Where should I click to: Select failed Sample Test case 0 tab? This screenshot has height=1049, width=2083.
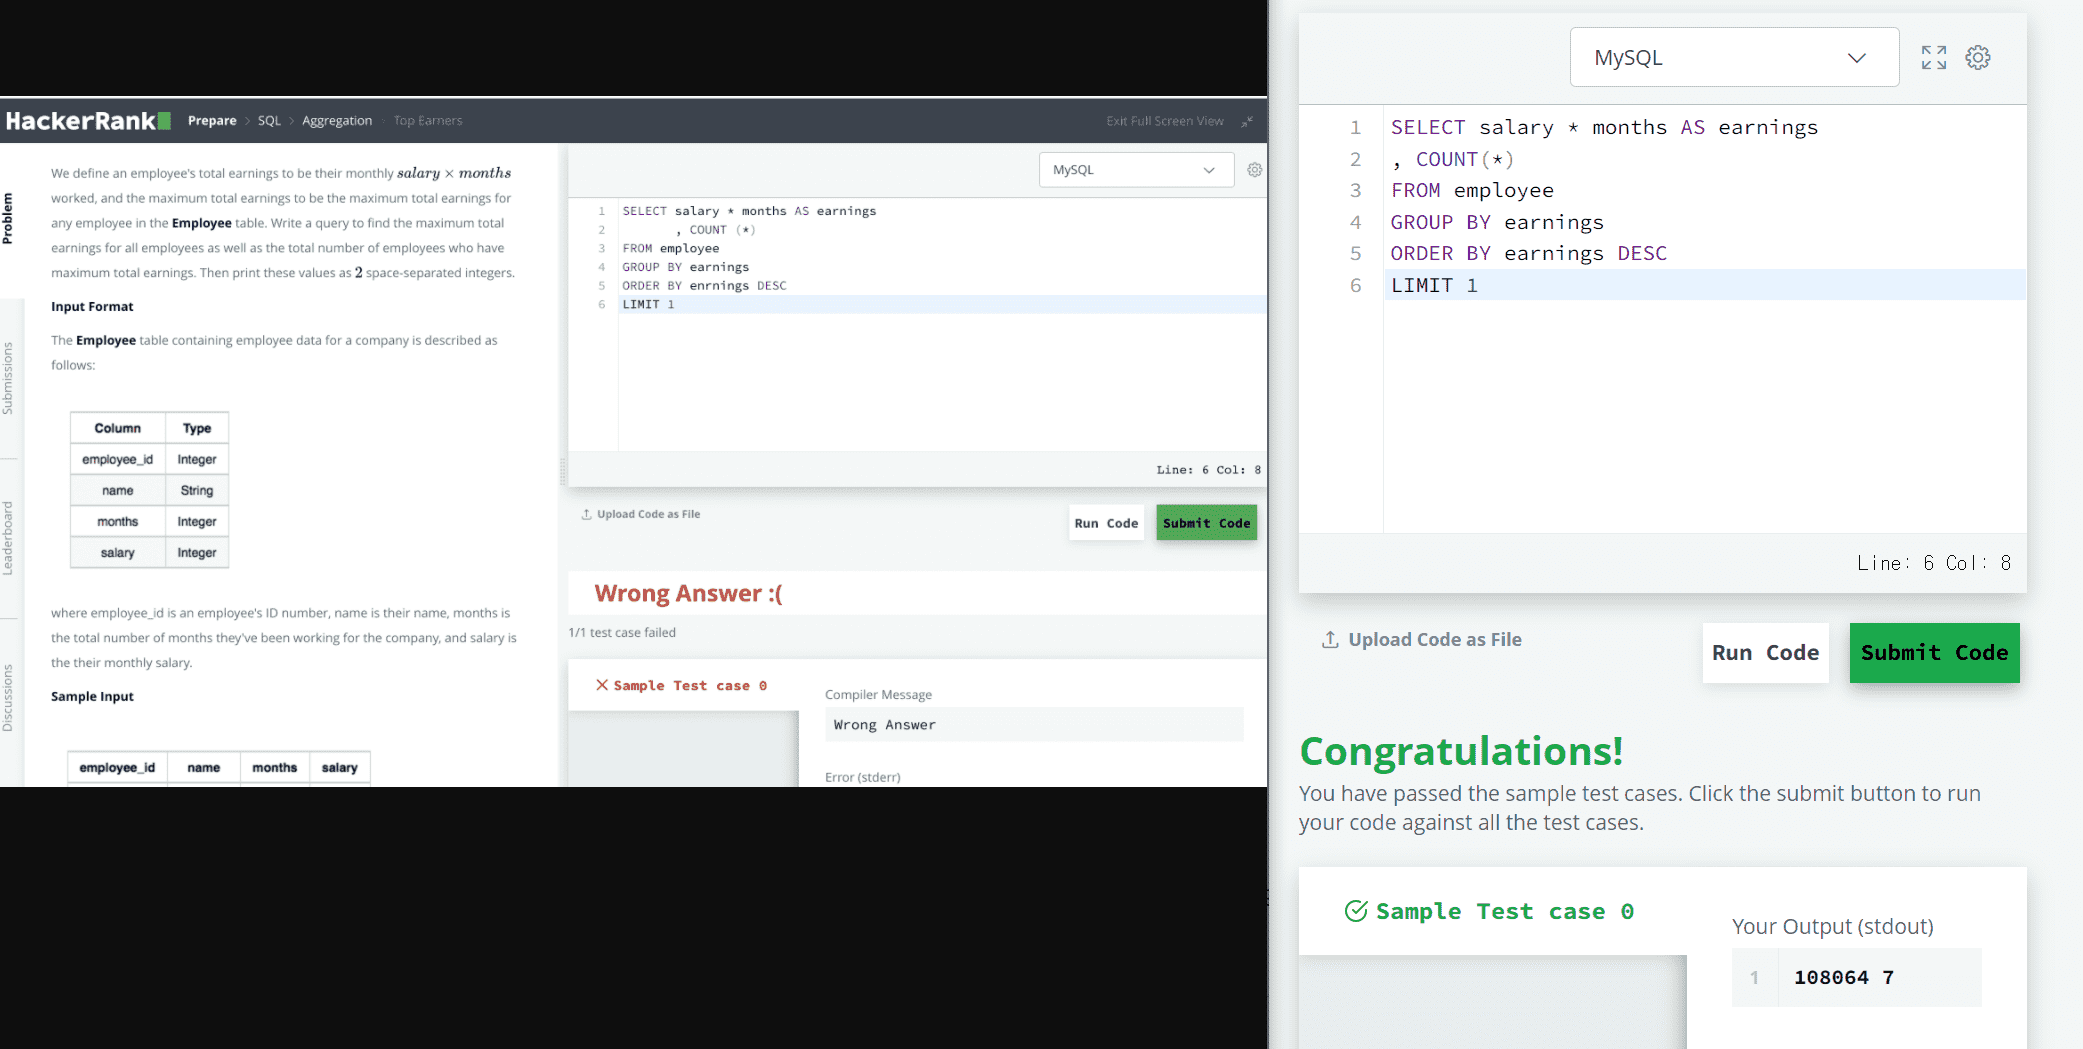tap(683, 685)
